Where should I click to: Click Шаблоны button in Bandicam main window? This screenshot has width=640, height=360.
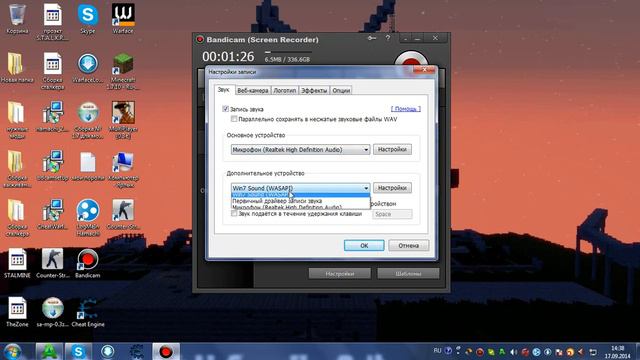pyautogui.click(x=408, y=273)
